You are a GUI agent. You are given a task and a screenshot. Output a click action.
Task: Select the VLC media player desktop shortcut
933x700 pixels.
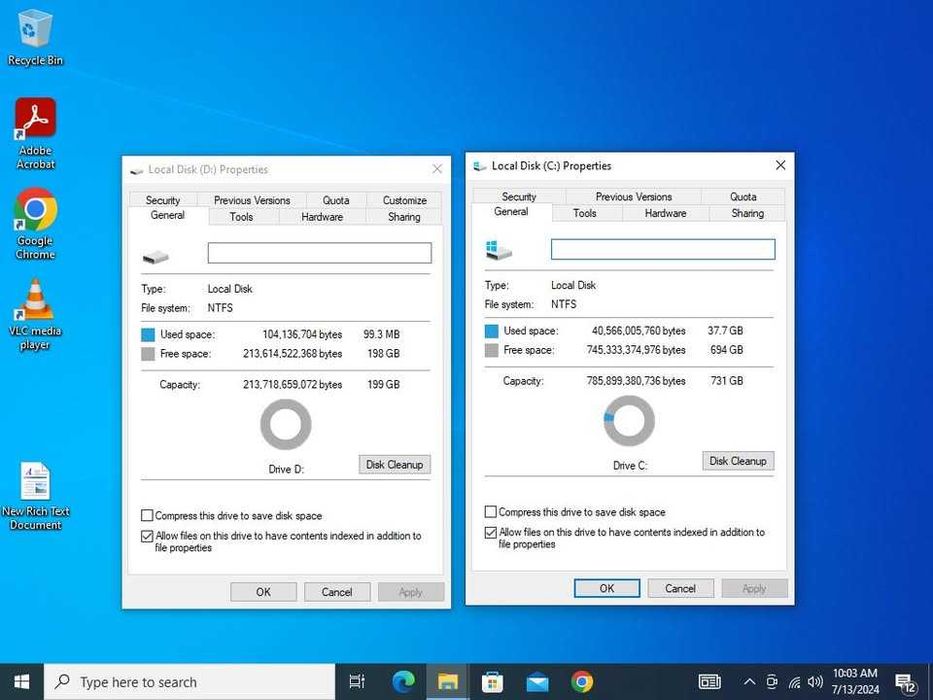(35, 314)
